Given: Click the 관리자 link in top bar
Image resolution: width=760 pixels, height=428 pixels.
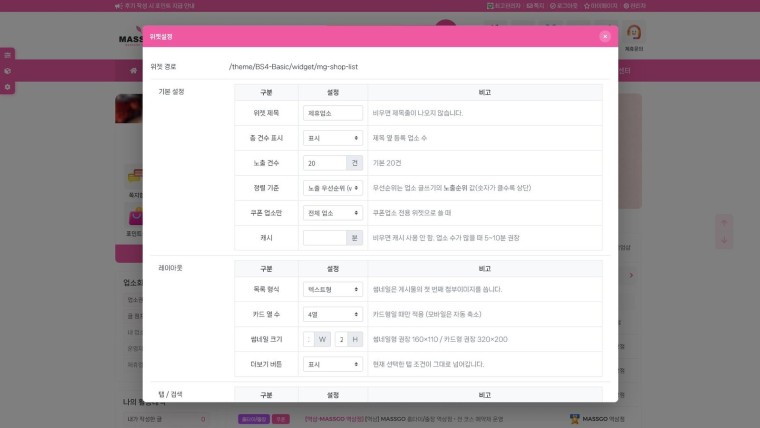Looking at the screenshot, I should coord(634,6).
